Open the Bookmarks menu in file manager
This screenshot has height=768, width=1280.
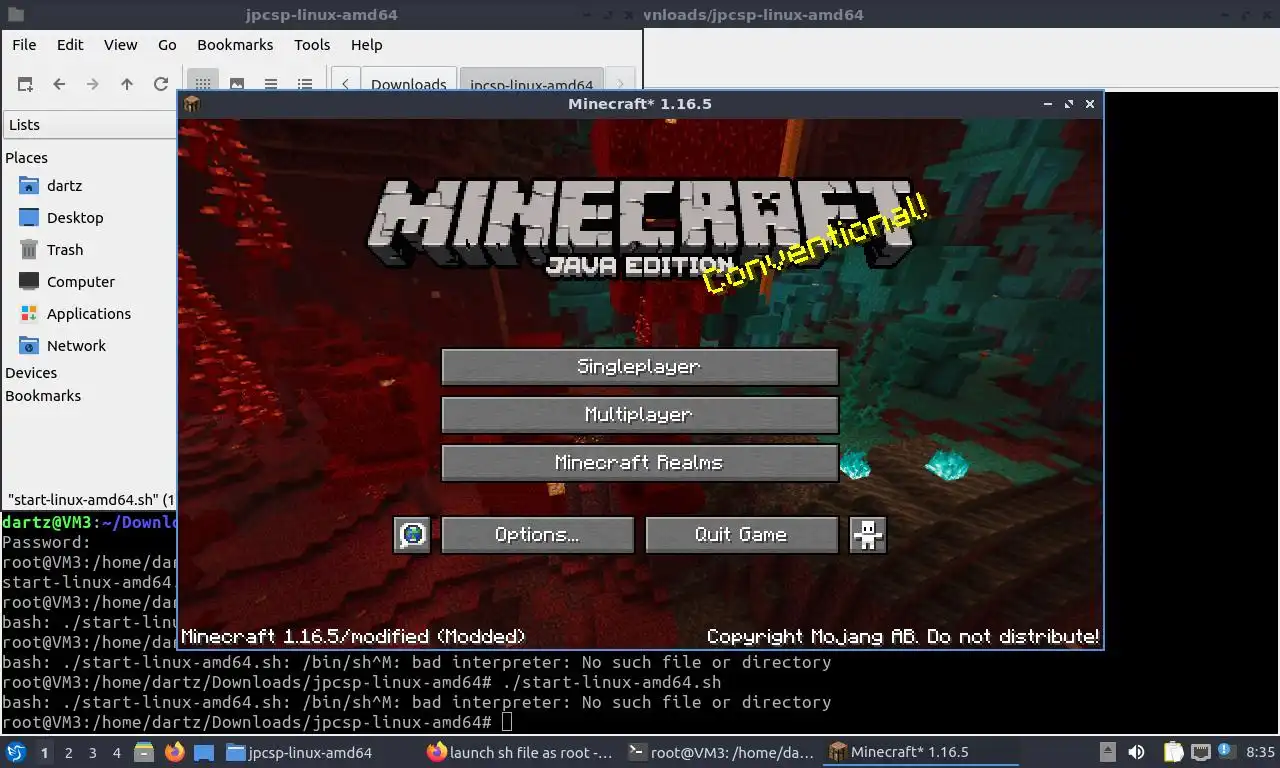click(235, 45)
